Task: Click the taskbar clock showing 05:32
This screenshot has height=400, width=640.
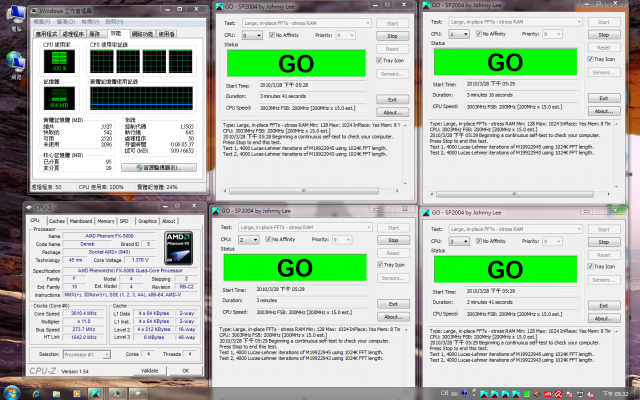Action: (616, 394)
